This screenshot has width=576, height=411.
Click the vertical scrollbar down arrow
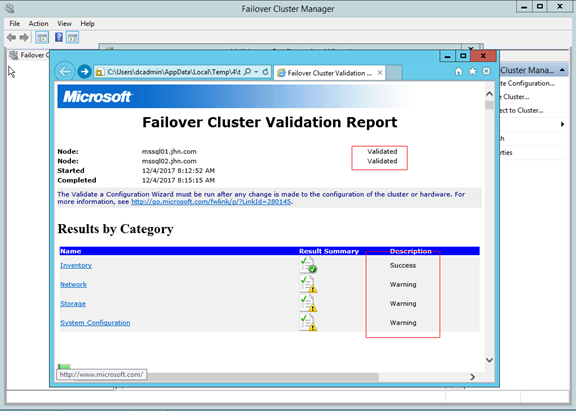(489, 360)
